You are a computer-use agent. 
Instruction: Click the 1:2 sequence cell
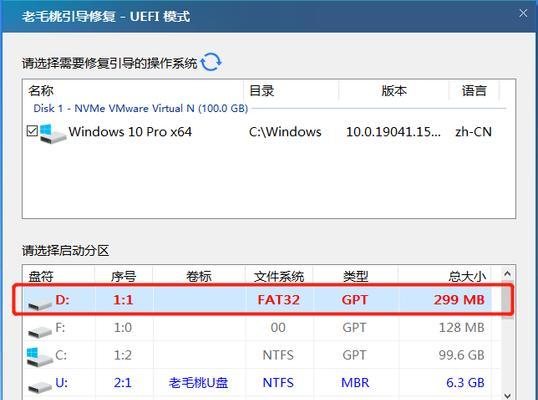(123, 355)
